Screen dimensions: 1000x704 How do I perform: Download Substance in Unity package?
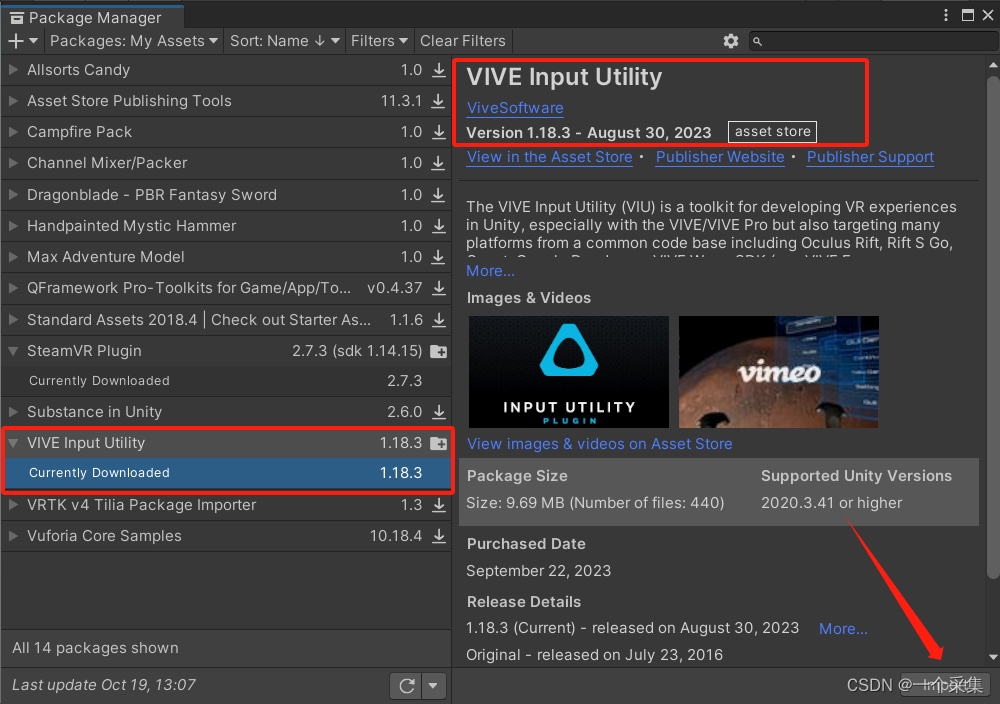pos(439,412)
